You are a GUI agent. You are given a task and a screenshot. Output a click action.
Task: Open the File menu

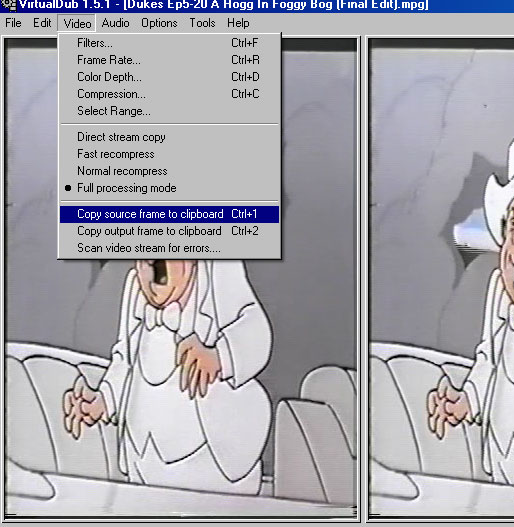tap(13, 23)
